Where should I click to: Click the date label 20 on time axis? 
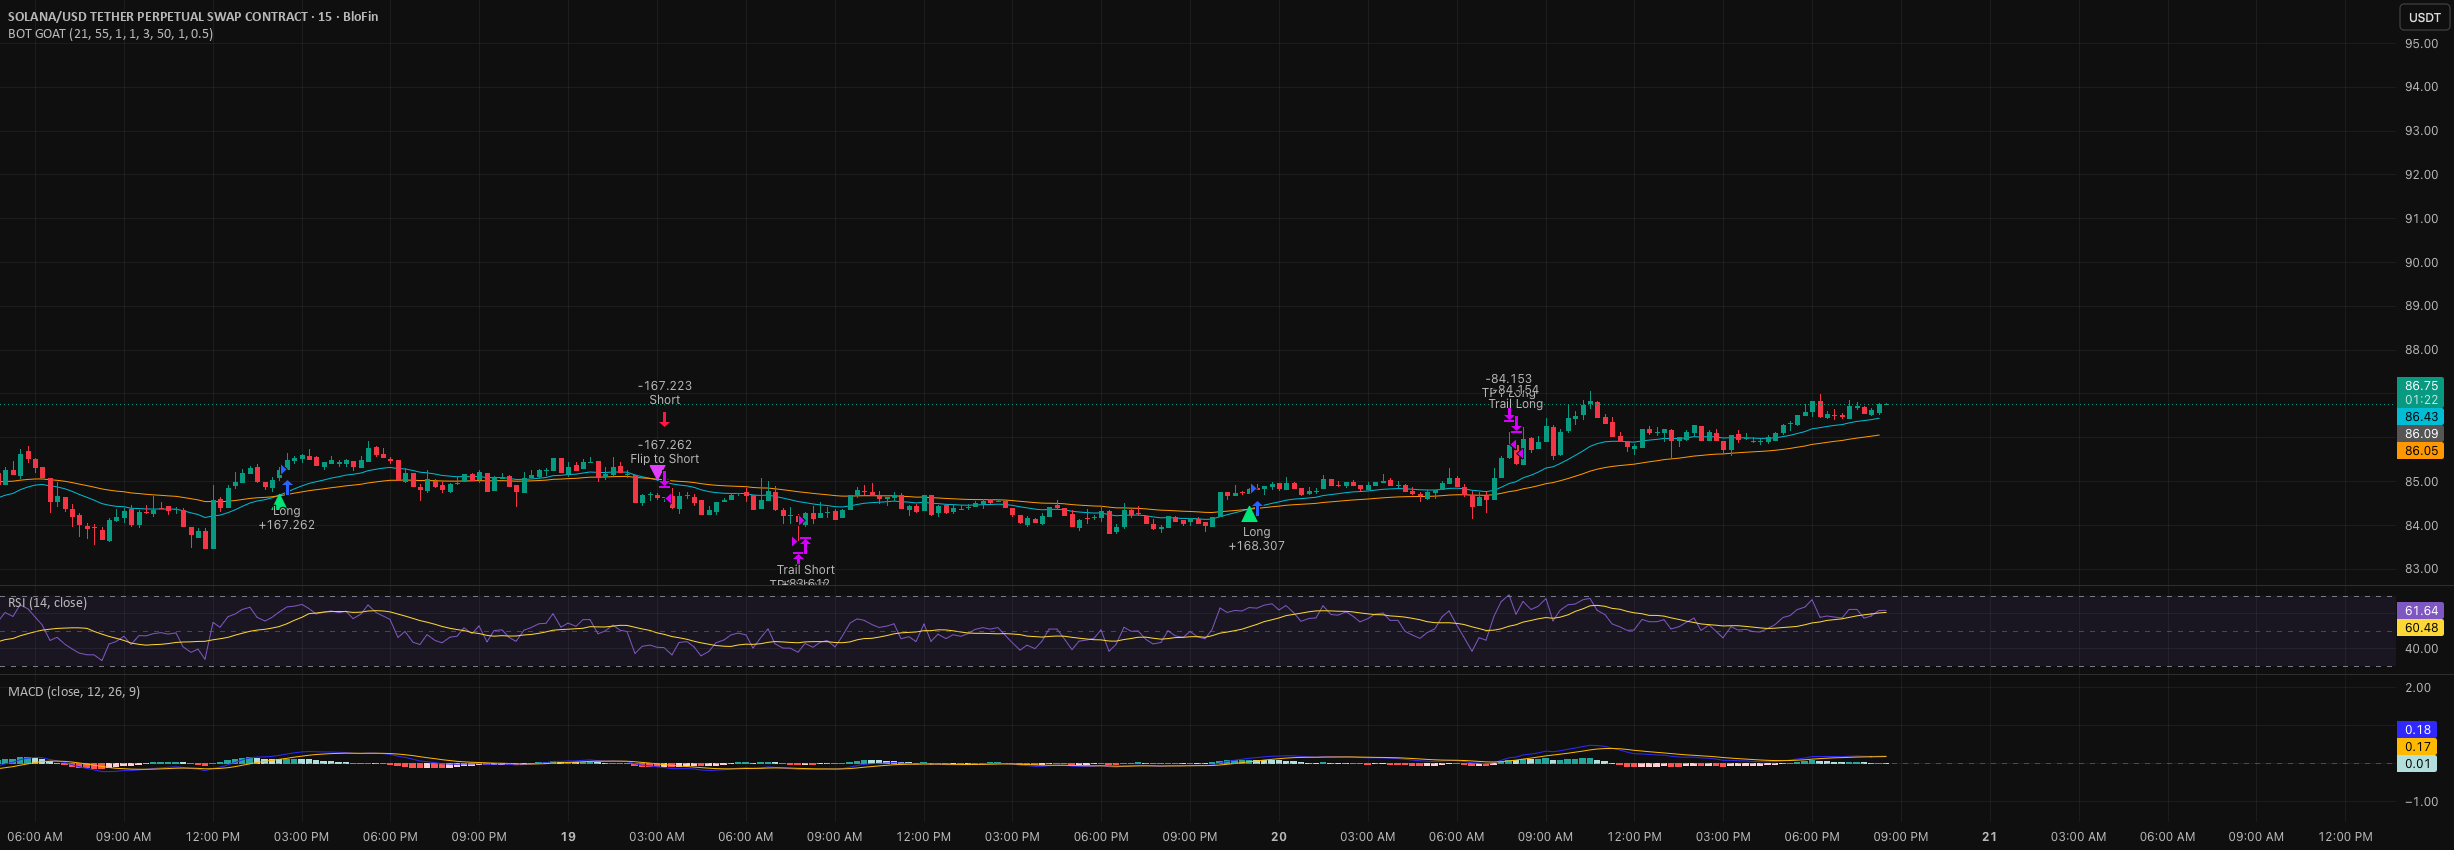[x=1279, y=837]
